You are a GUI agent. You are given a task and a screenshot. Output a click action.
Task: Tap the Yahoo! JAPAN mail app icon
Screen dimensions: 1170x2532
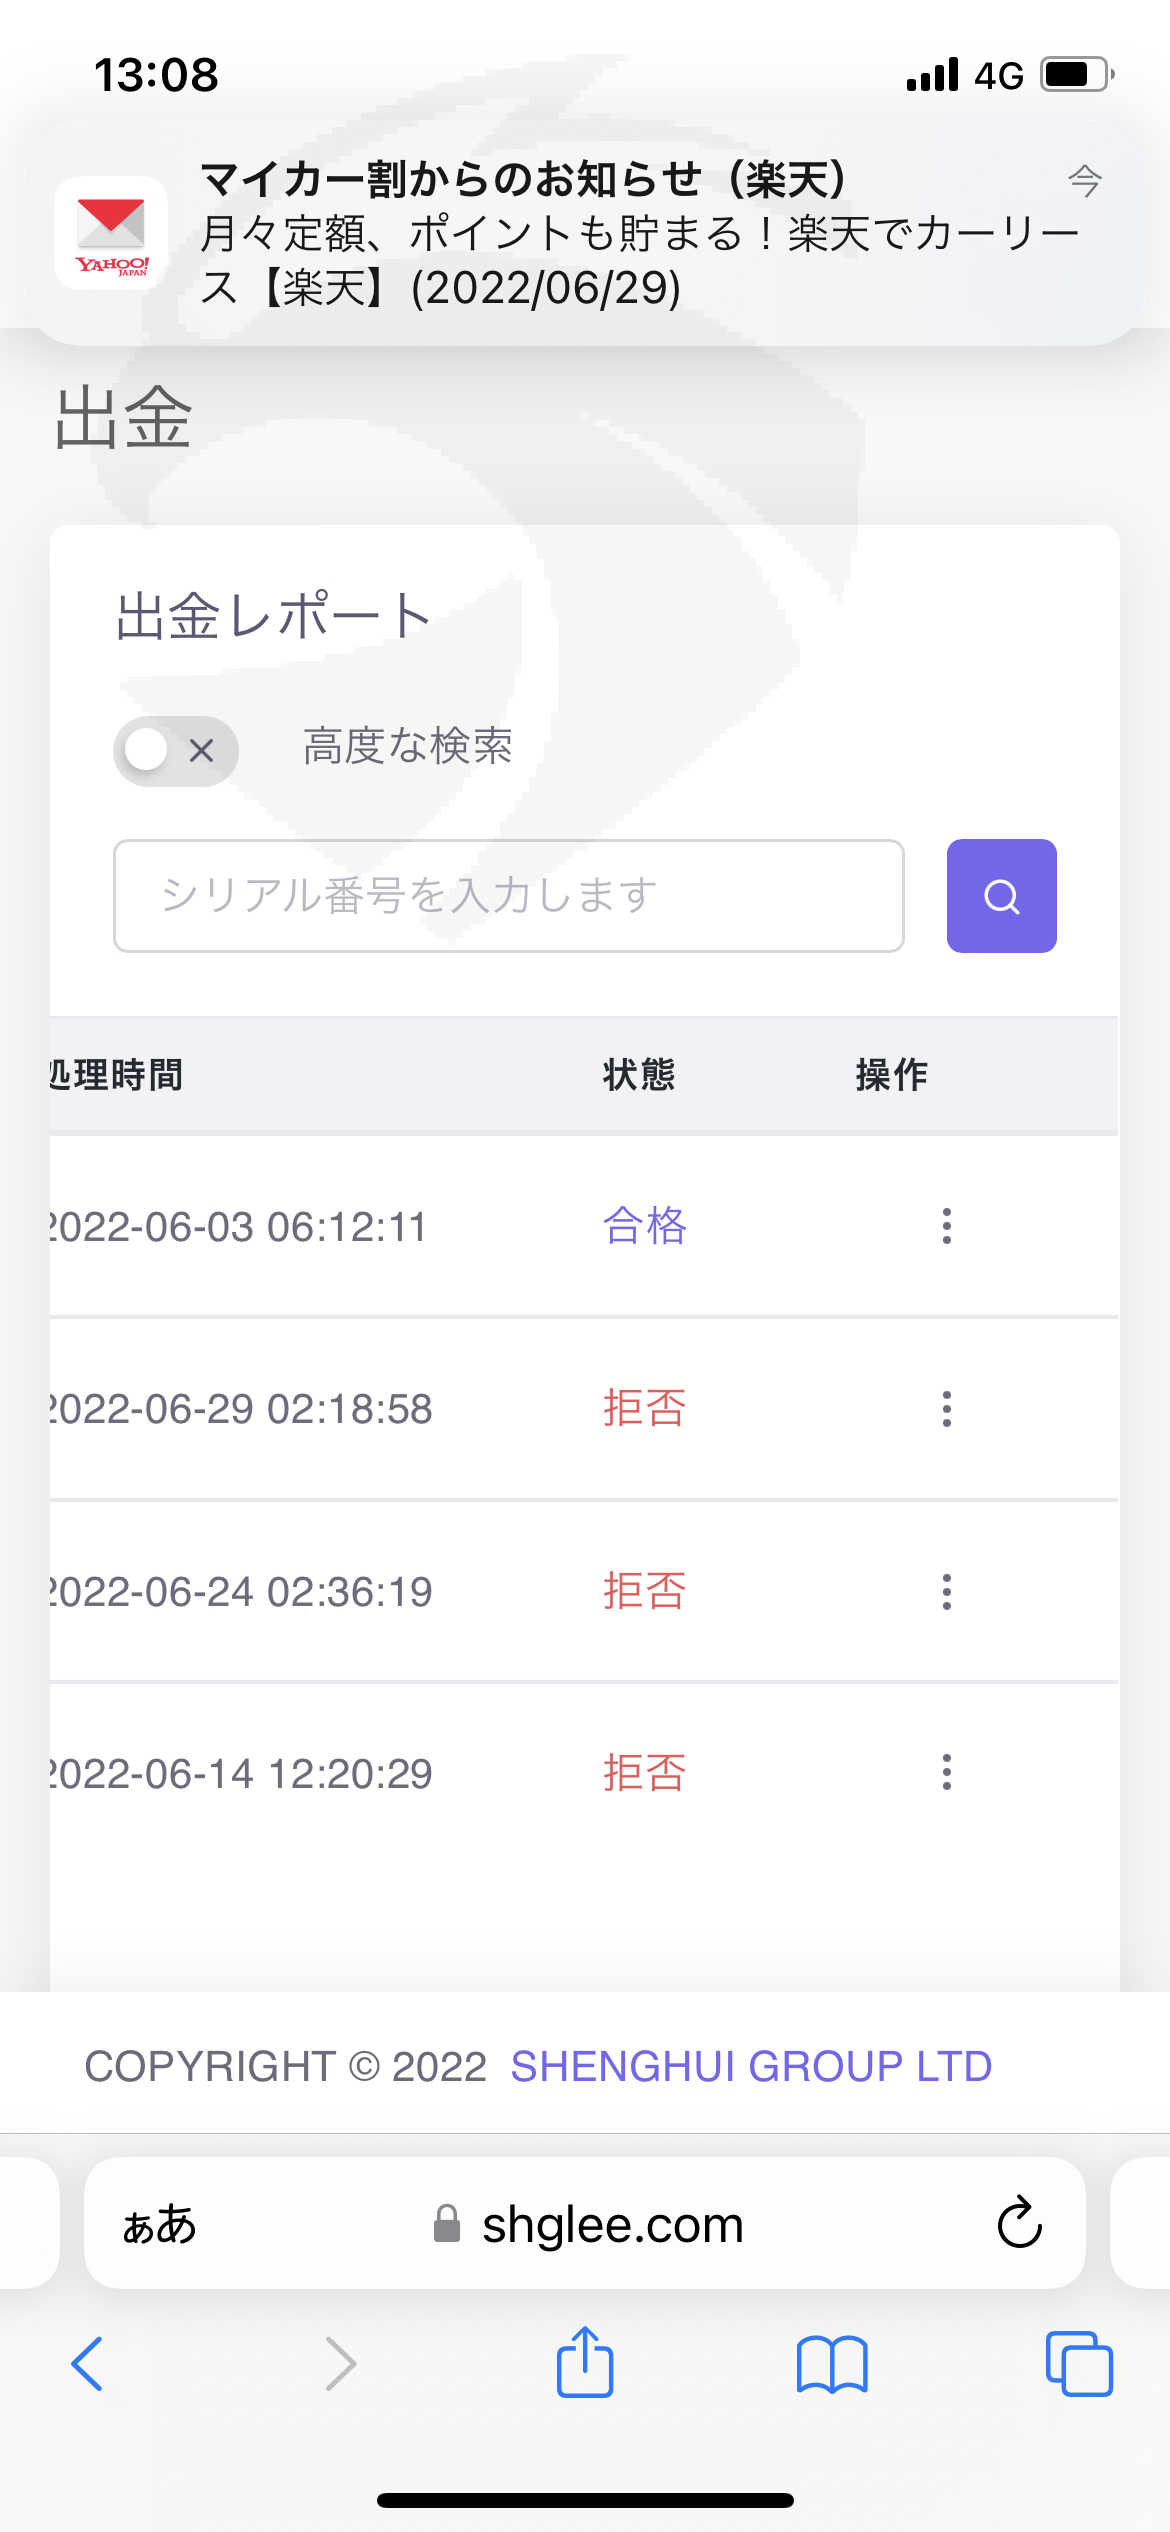[111, 233]
